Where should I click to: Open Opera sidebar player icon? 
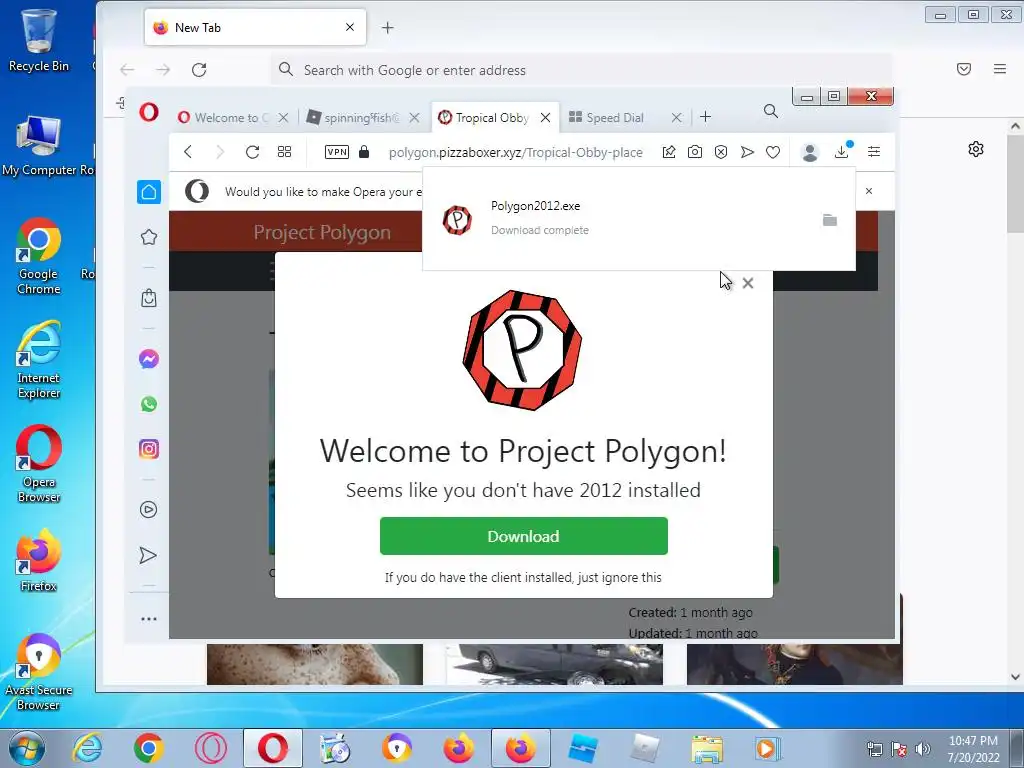149,509
